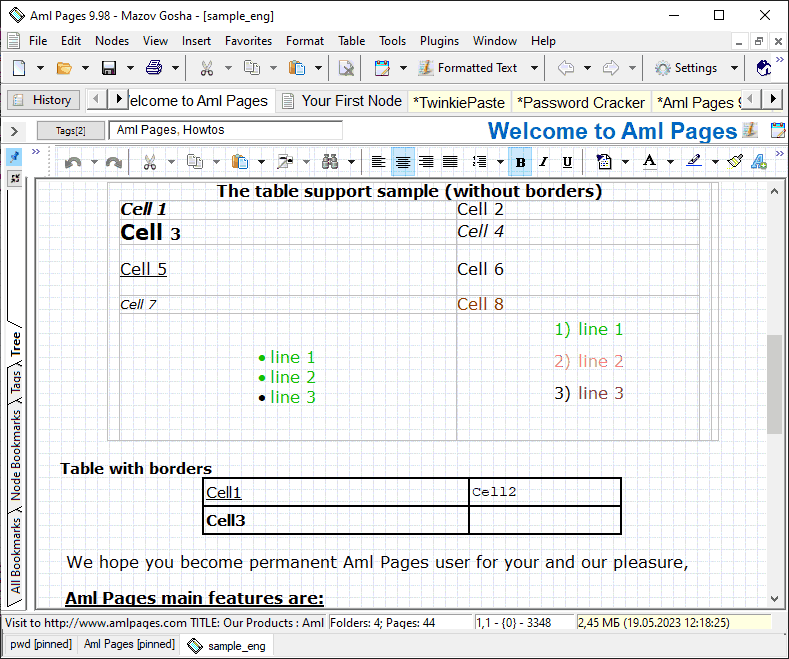Undo last edit in editor toolbar
Screen dimensions: 789x659
pyautogui.click(x=73, y=162)
